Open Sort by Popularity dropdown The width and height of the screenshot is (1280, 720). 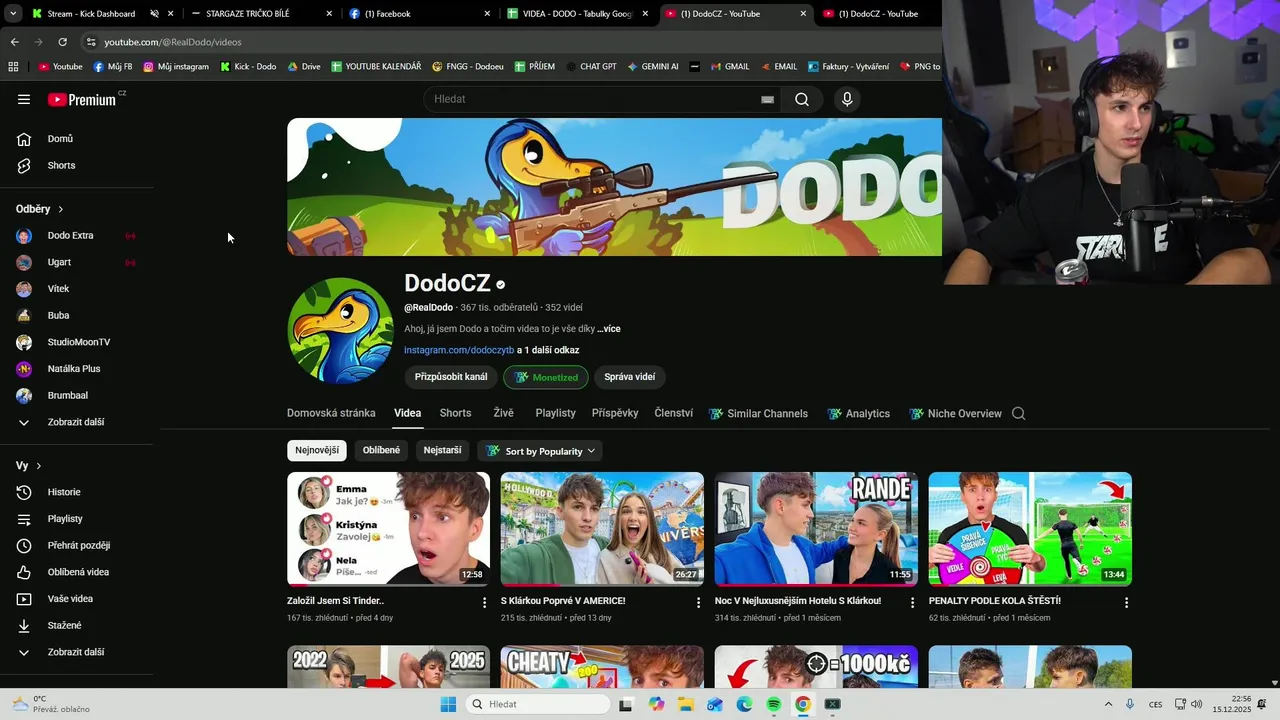coord(540,451)
